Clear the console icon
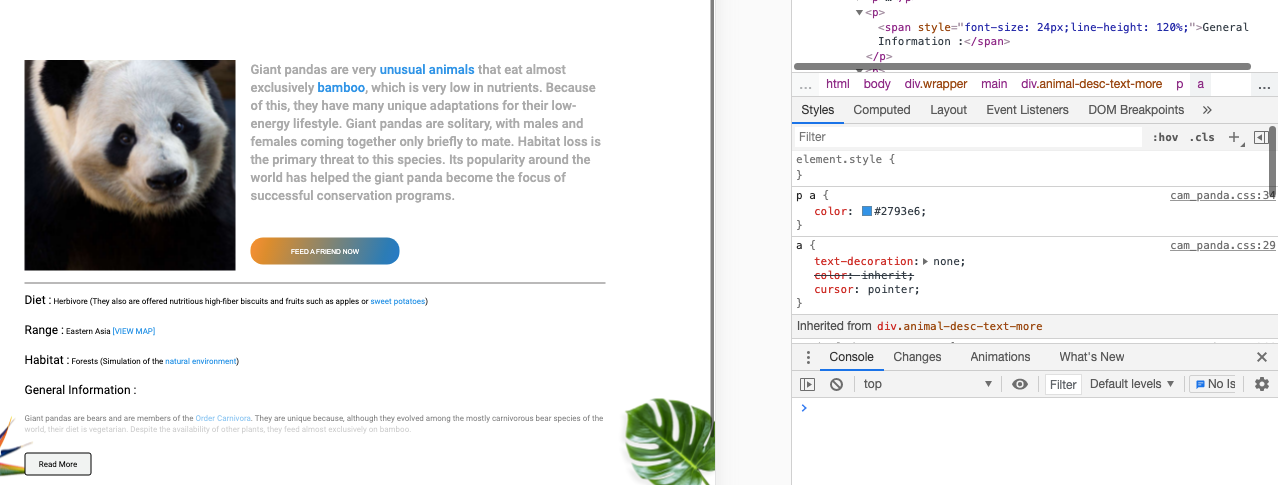This screenshot has height=485, width=1278. coord(836,384)
